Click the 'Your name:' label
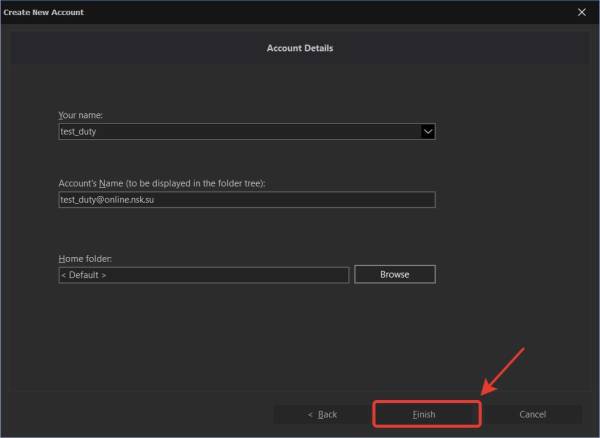Image resolution: width=600 pixels, height=438 pixels. coord(80,116)
